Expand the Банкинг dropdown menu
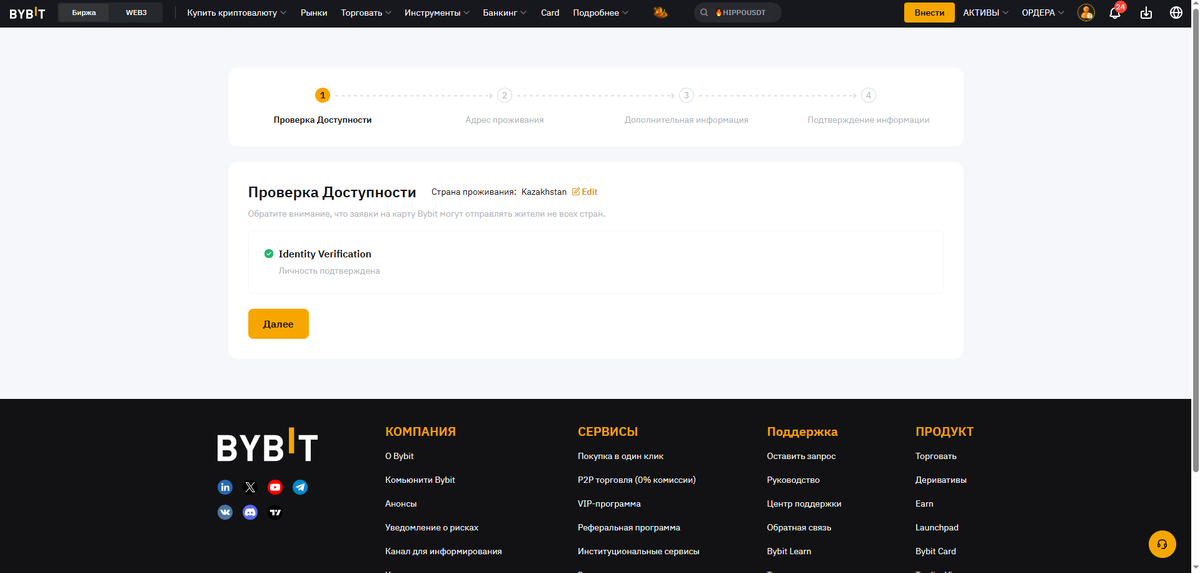 point(505,13)
